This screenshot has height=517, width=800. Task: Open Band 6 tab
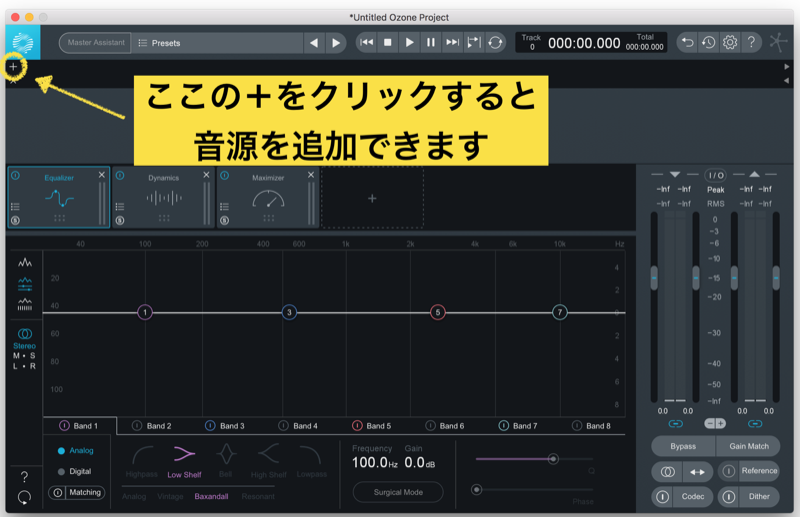(445, 426)
